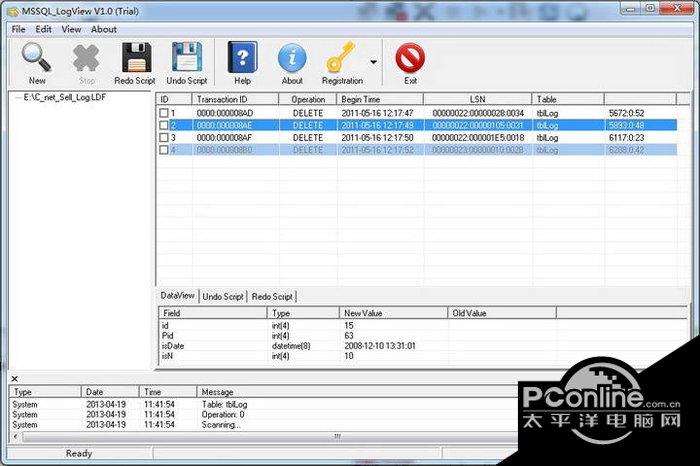The height and width of the screenshot is (466, 700).
Task: Click the Redo Script floppy icon
Action: 137,57
